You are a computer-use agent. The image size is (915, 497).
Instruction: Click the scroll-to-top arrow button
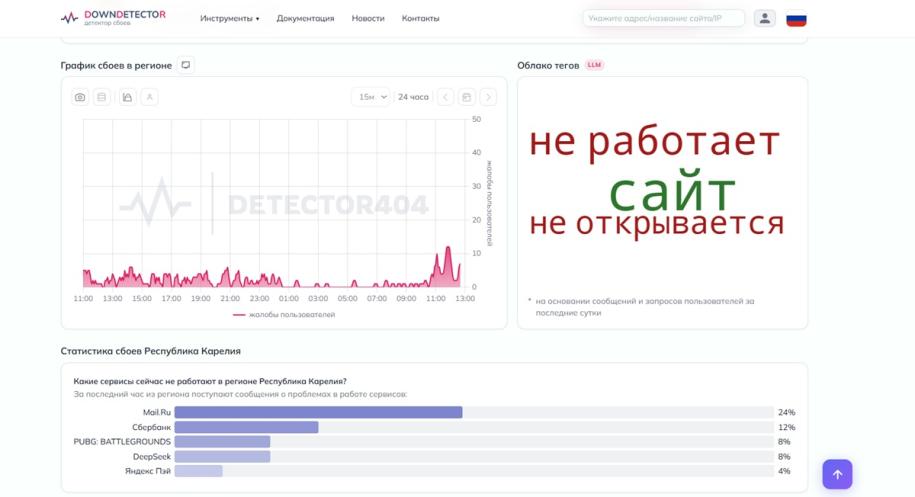click(x=837, y=474)
